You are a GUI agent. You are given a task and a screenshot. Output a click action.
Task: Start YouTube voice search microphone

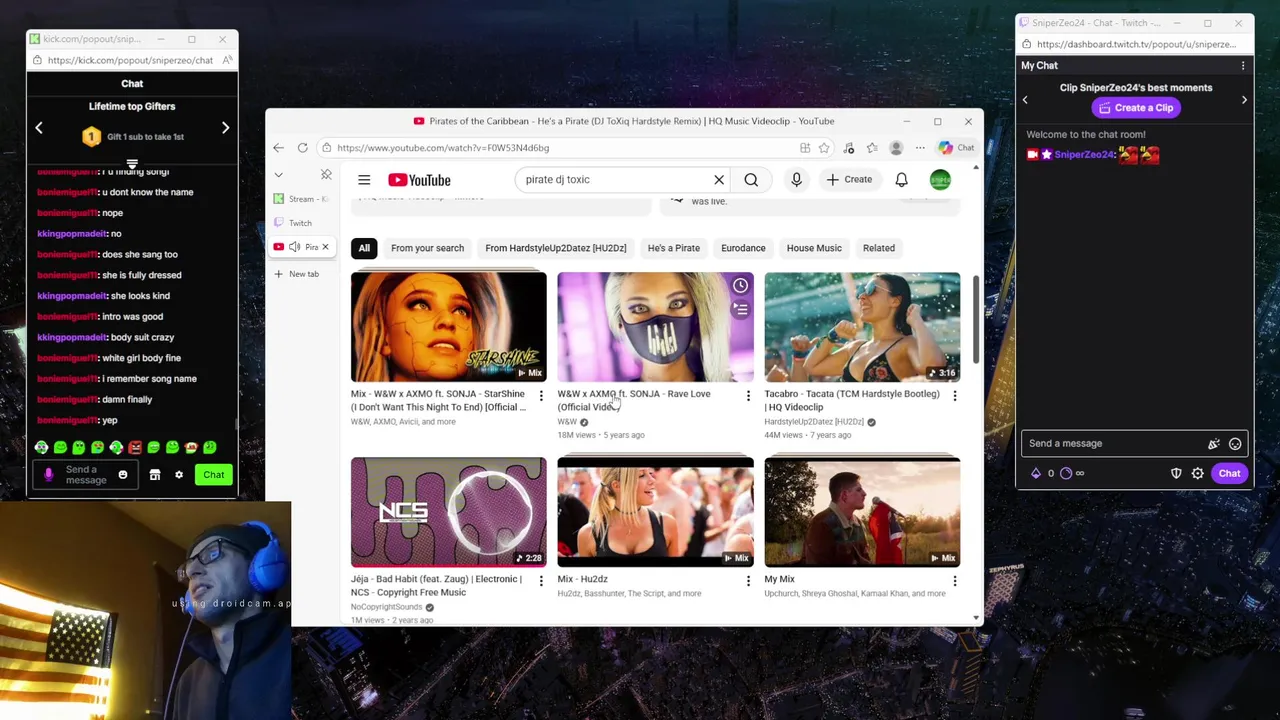pyautogui.click(x=796, y=180)
